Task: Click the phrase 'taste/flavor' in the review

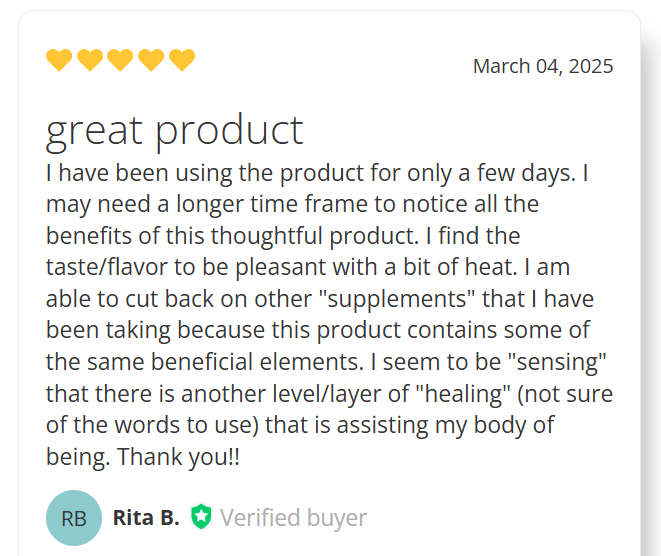Action: 107,267
